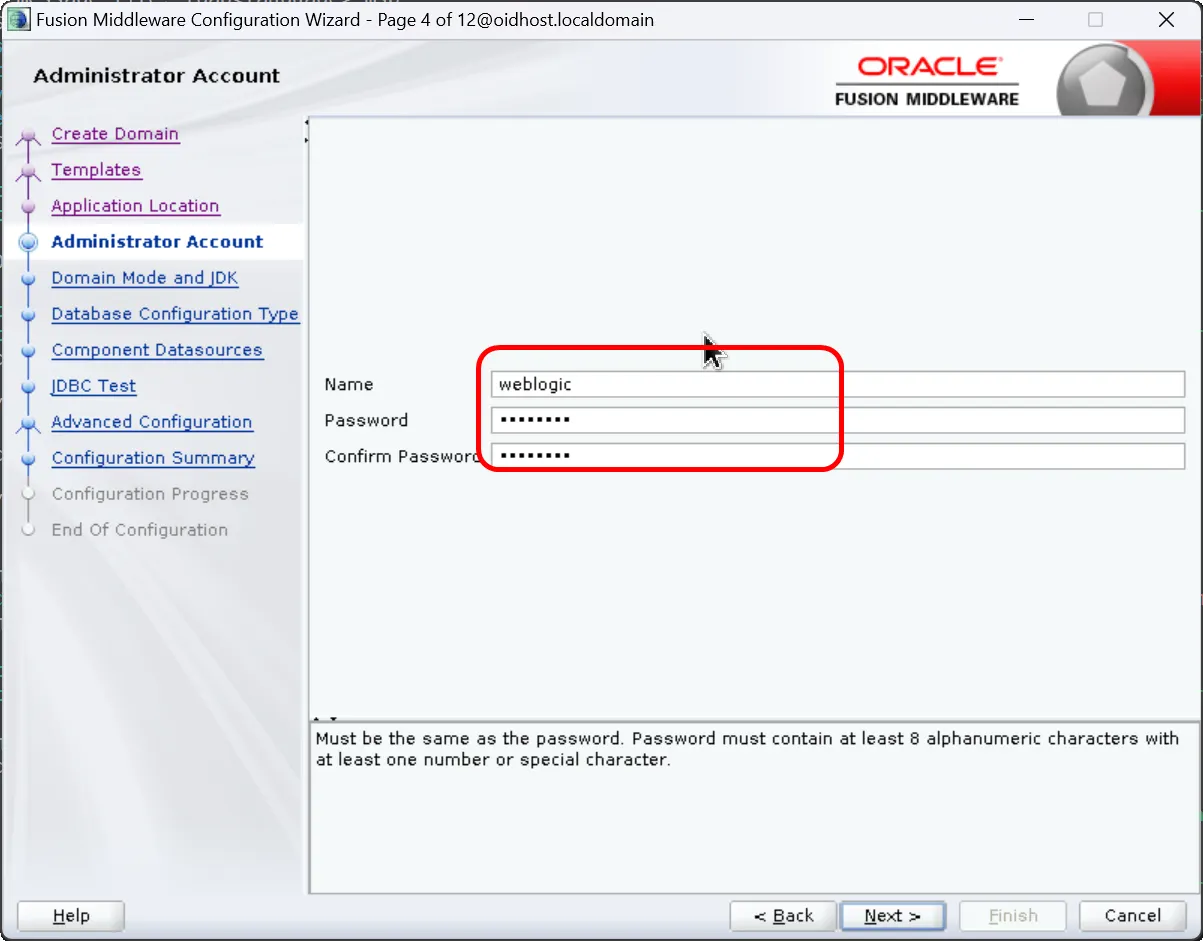Click the Create Domain step node icon
This screenshot has width=1203, height=941.
click(x=29, y=138)
